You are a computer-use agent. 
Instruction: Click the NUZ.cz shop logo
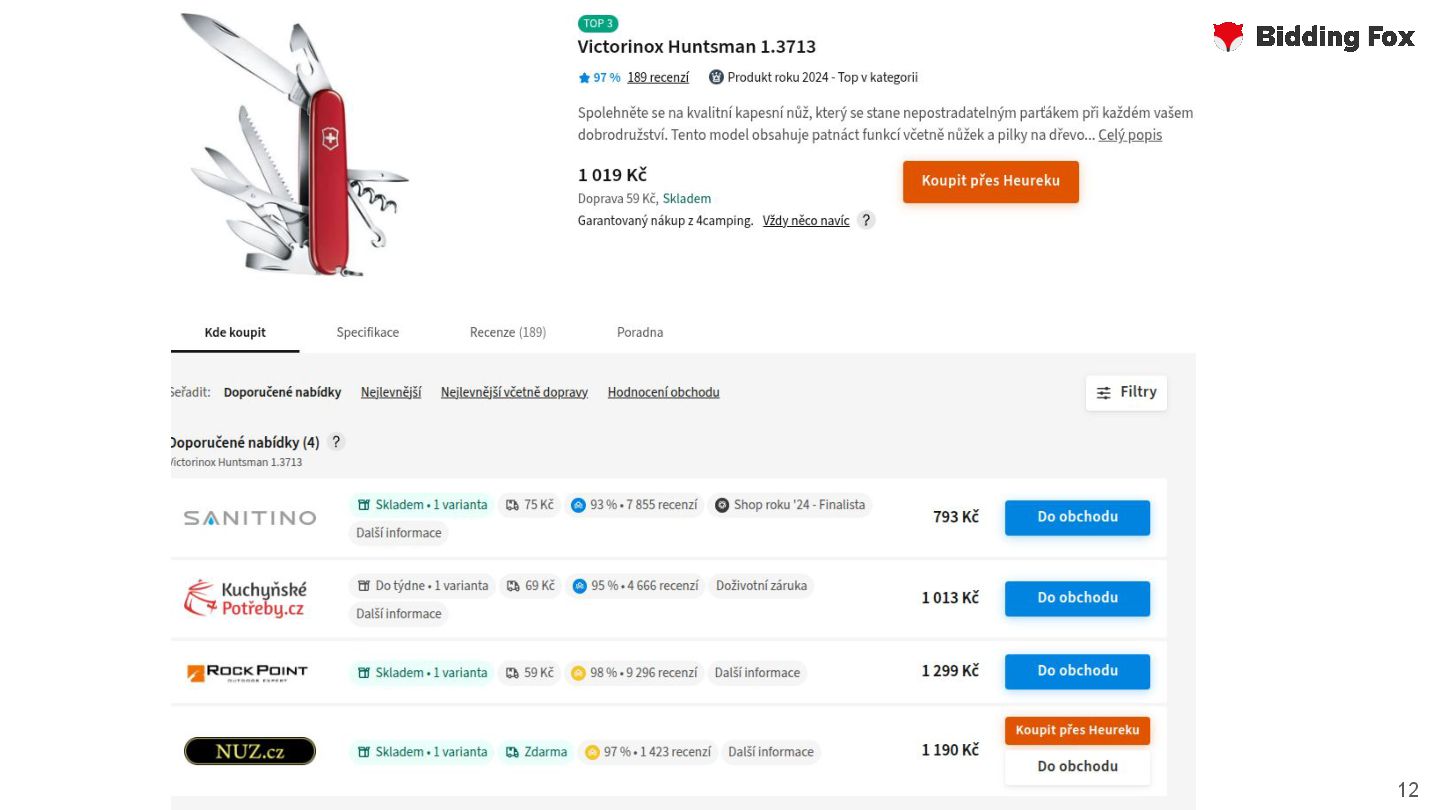pos(249,751)
